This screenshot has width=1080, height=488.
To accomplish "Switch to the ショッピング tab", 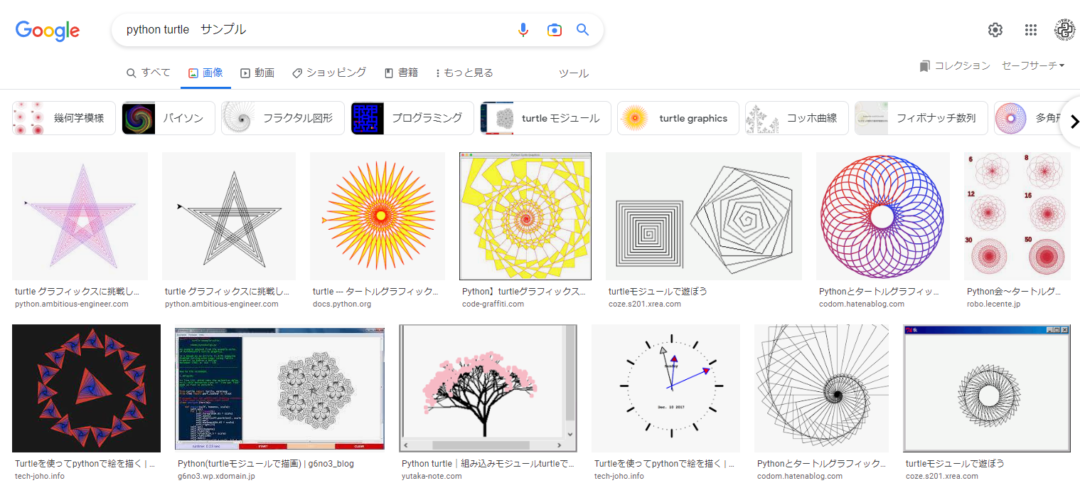I will [329, 73].
